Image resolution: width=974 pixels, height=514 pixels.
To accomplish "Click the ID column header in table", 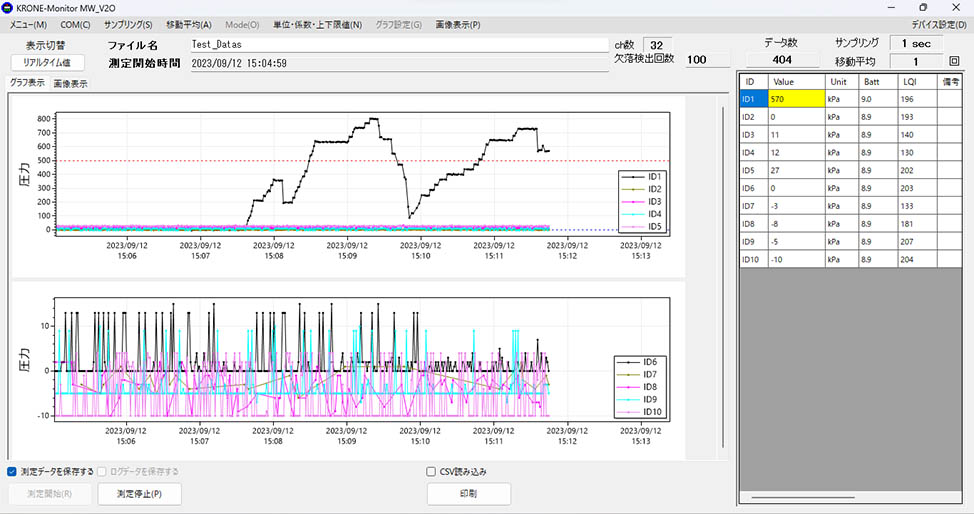I will 754,82.
